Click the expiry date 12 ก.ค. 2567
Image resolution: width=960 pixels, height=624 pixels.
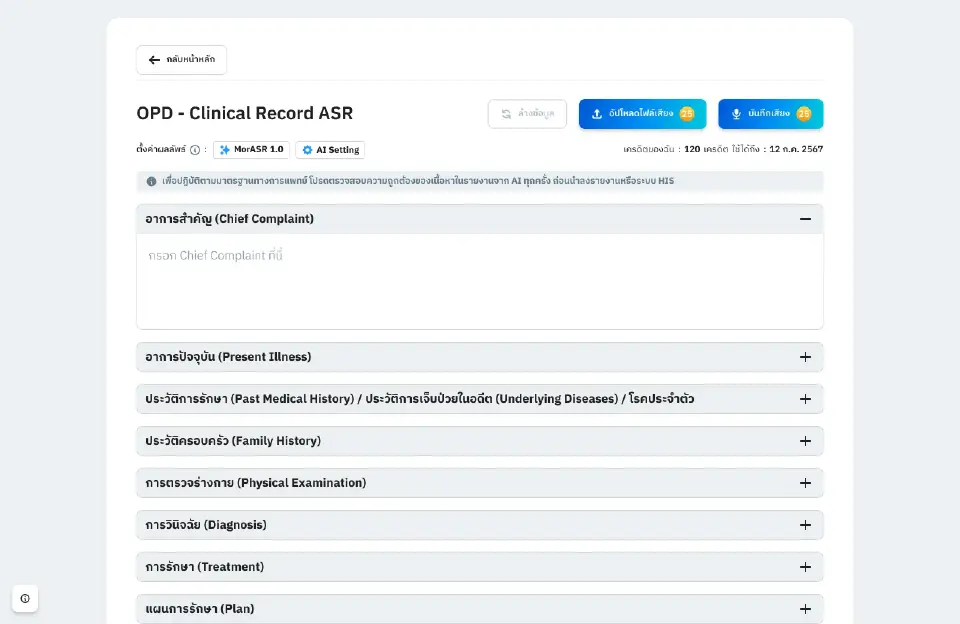tap(796, 149)
